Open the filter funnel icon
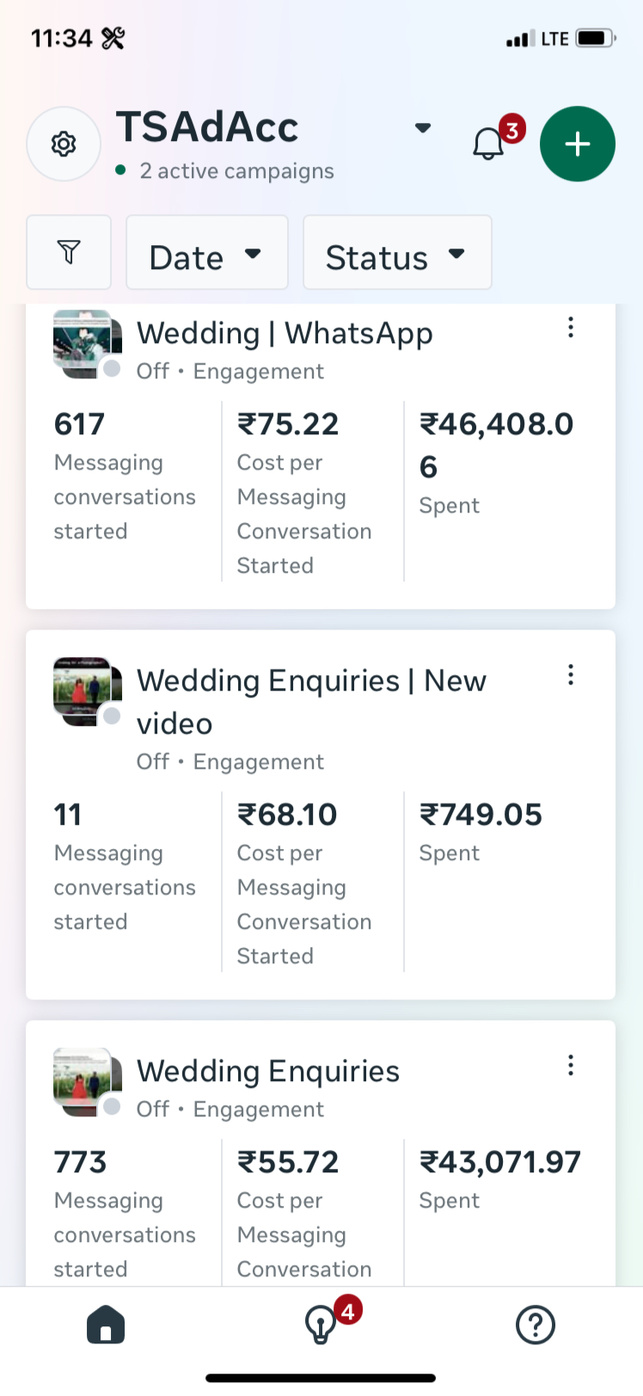The width and height of the screenshot is (643, 1396). click(68, 252)
